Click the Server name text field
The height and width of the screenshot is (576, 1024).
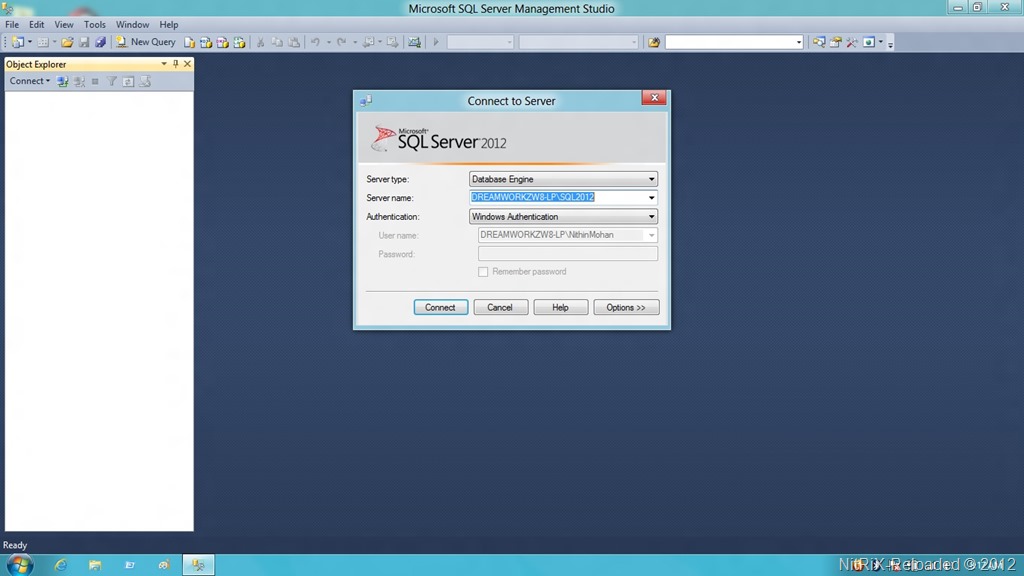(557, 198)
